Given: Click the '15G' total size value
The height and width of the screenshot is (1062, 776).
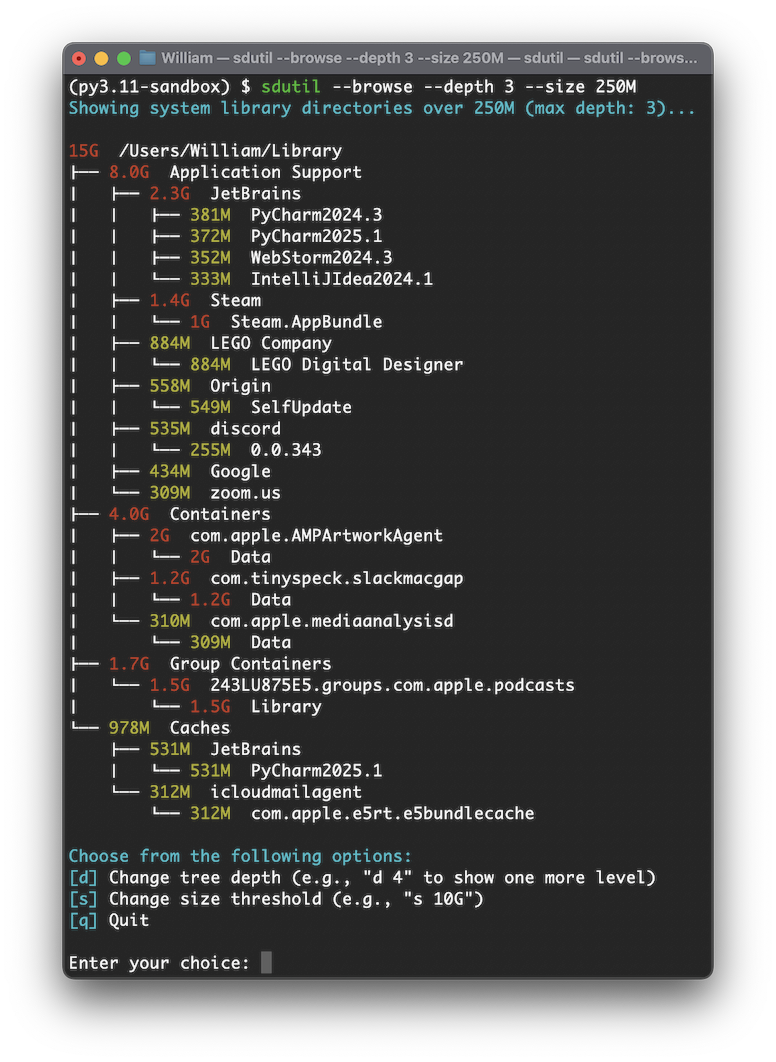Looking at the screenshot, I should coord(84,151).
